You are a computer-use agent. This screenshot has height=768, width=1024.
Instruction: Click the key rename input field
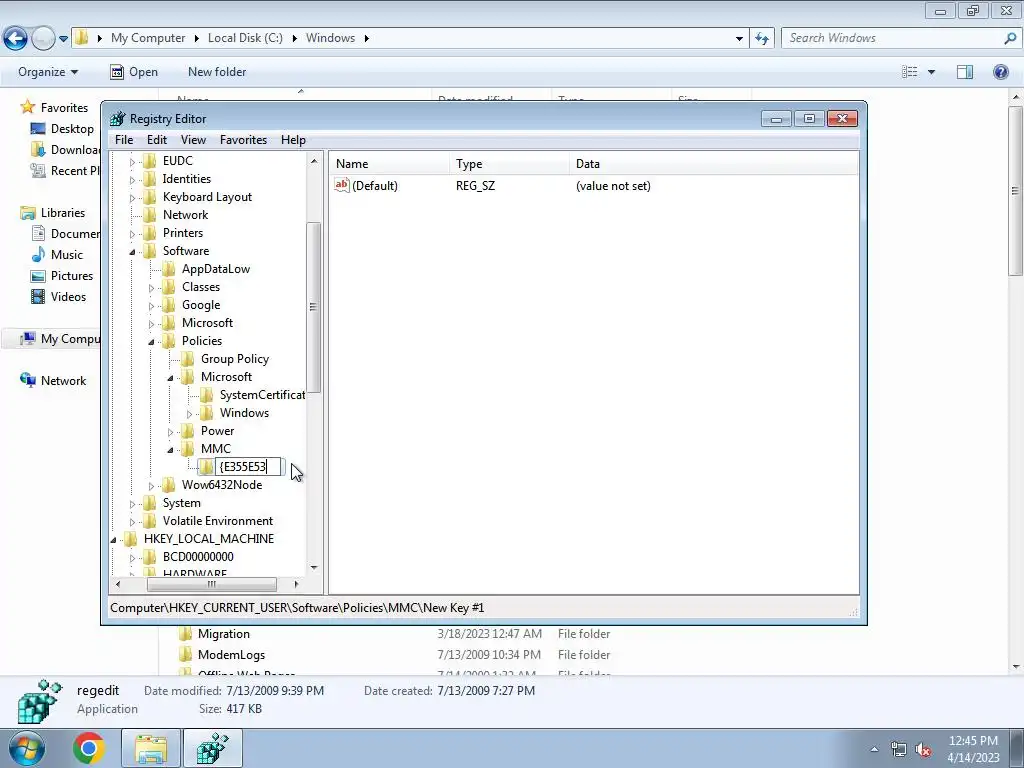point(249,466)
